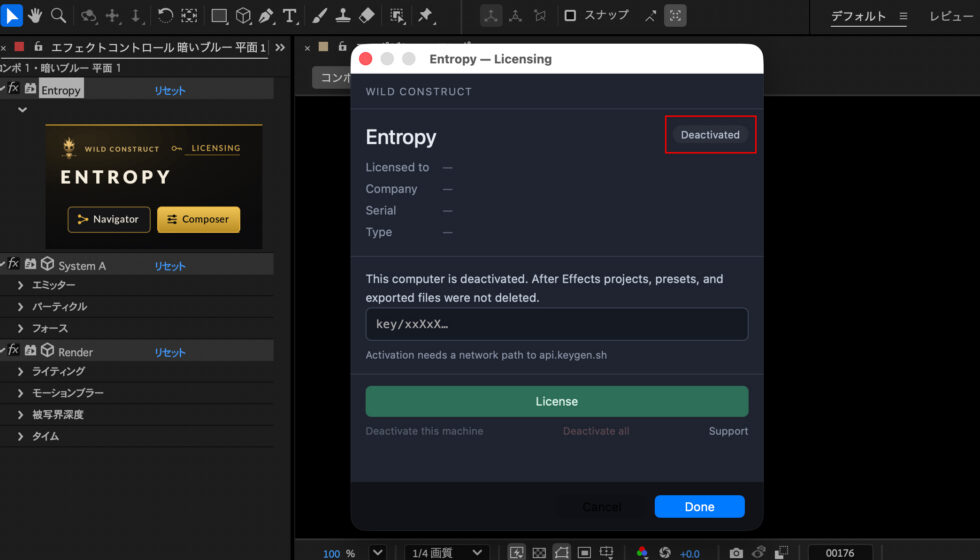
Task: Select the Type tool
Action: click(x=289, y=16)
